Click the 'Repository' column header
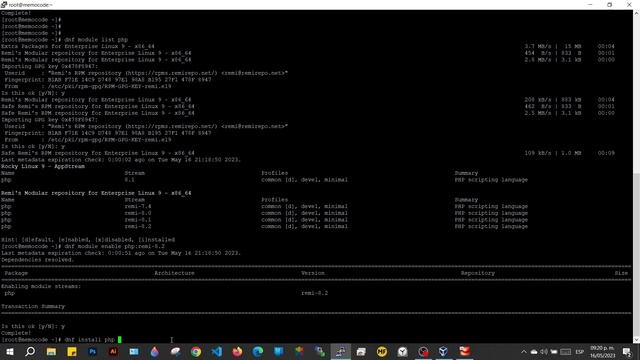The image size is (640, 360). coord(478,273)
